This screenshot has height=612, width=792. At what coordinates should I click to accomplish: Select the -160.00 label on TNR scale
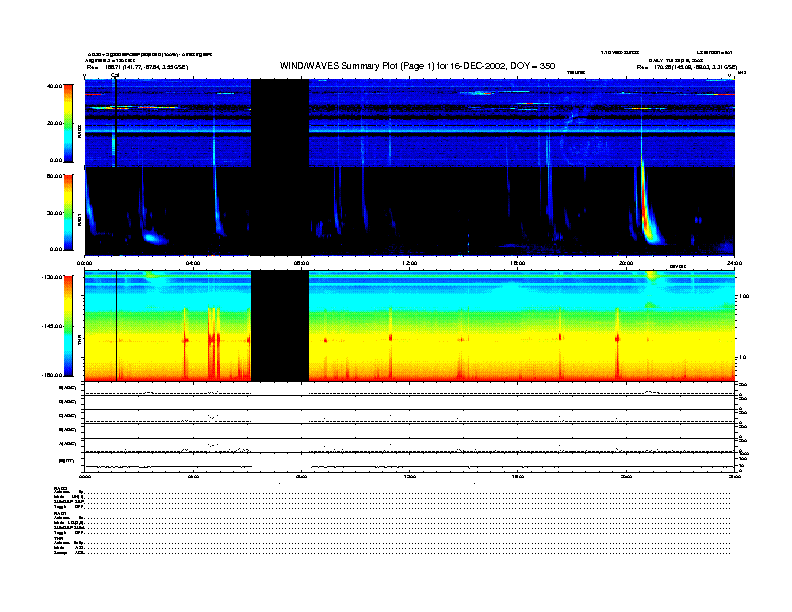click(52, 375)
